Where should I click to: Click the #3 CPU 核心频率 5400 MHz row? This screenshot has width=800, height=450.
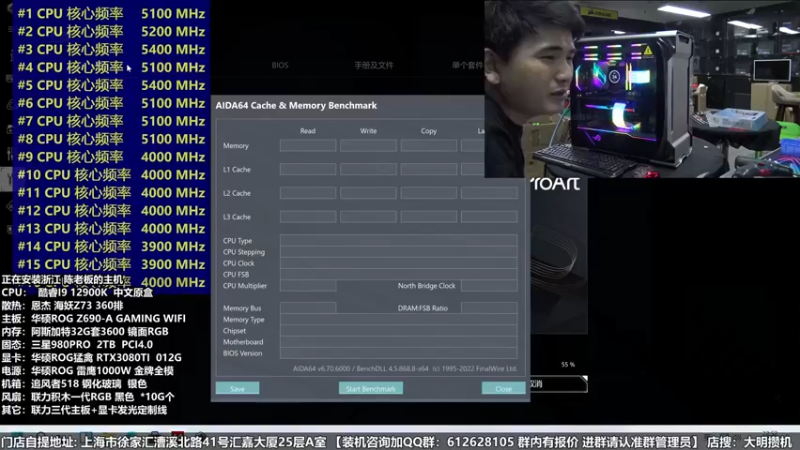coord(111,49)
